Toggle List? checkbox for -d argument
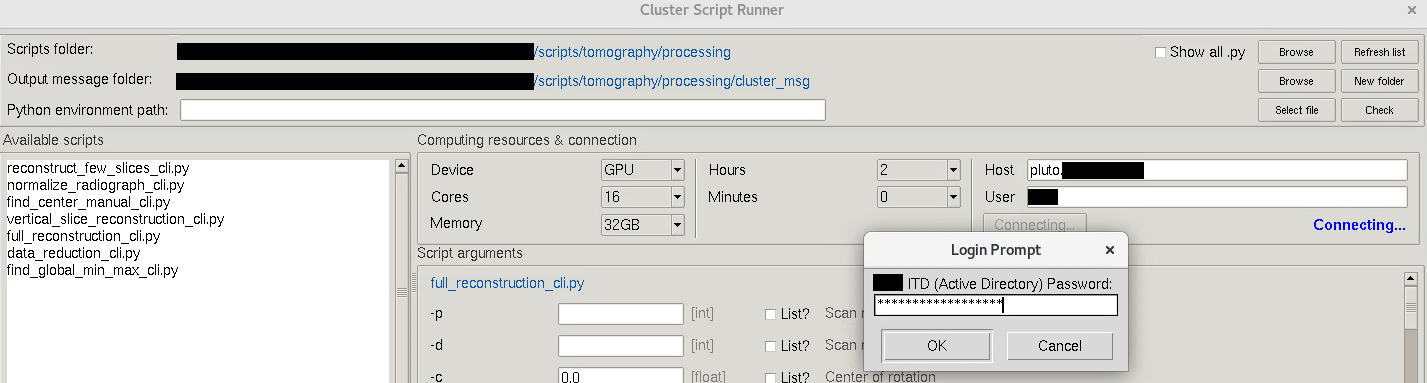The height and width of the screenshot is (383, 1427). (x=770, y=346)
